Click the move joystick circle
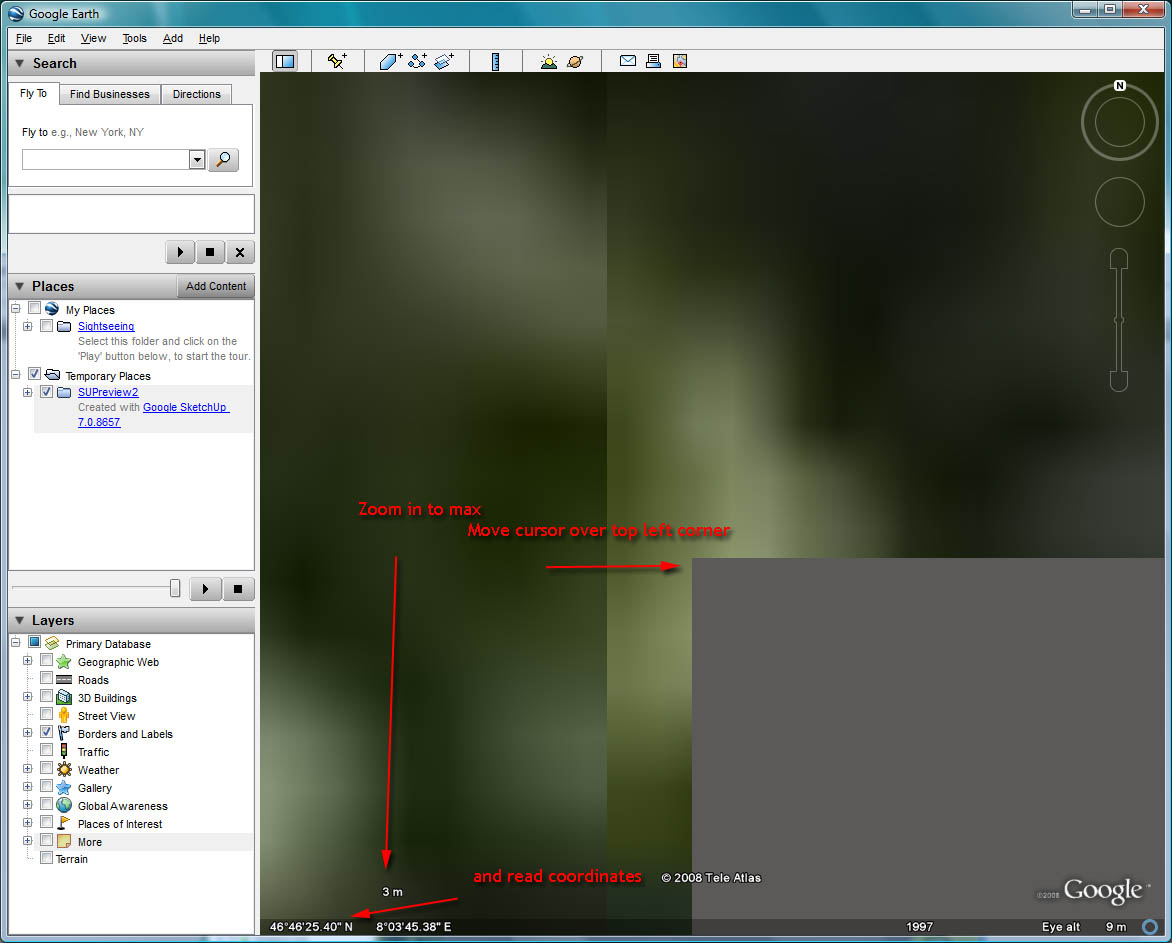 pos(1120,202)
